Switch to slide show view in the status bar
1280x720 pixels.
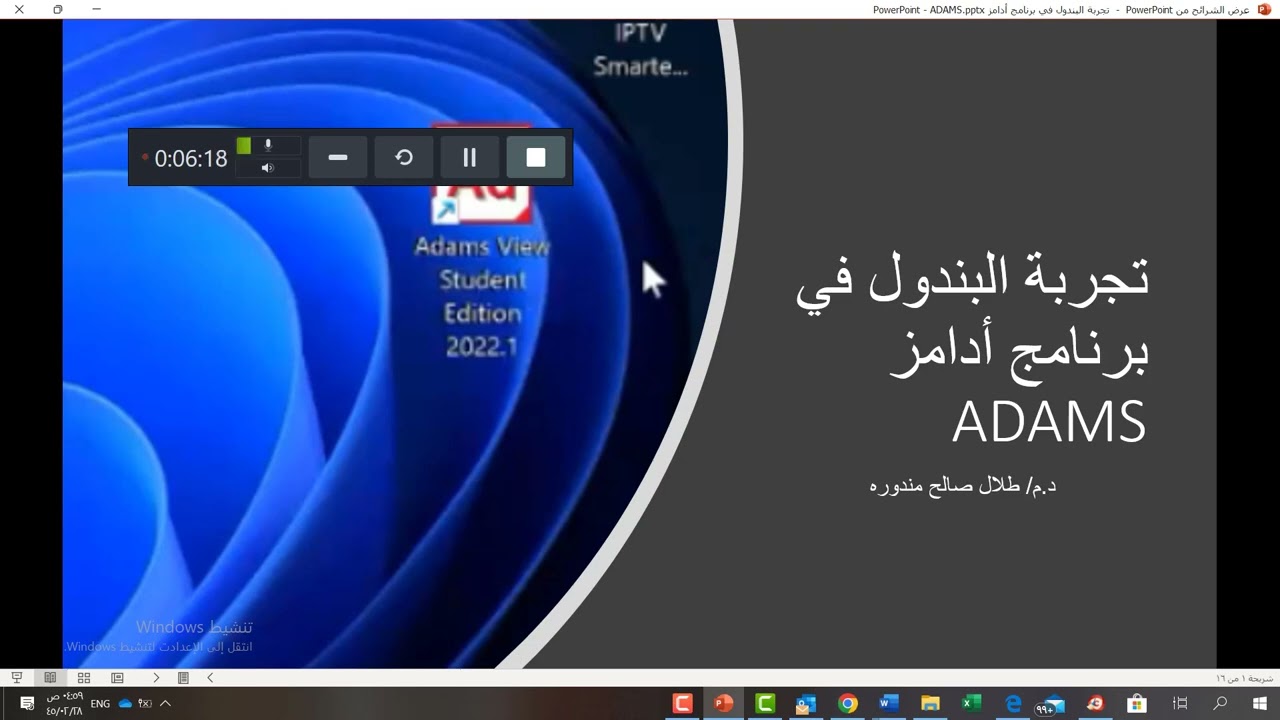[17, 678]
